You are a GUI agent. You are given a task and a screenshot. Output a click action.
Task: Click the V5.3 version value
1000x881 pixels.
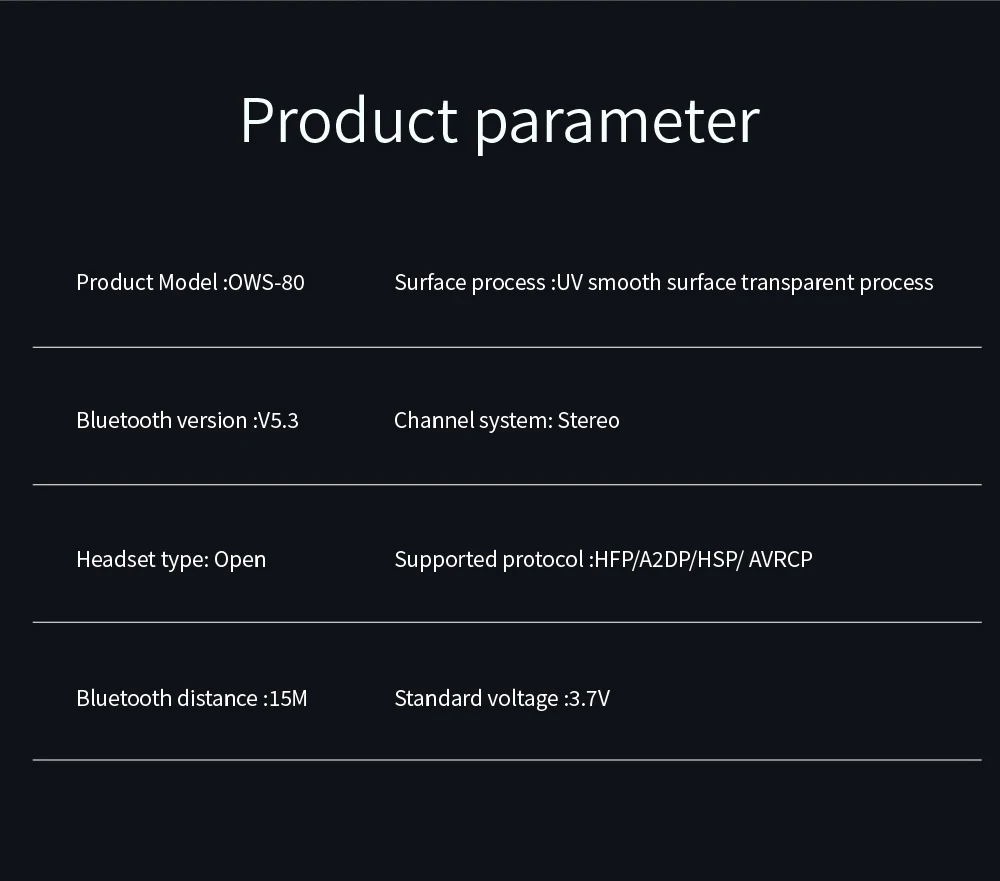[277, 420]
